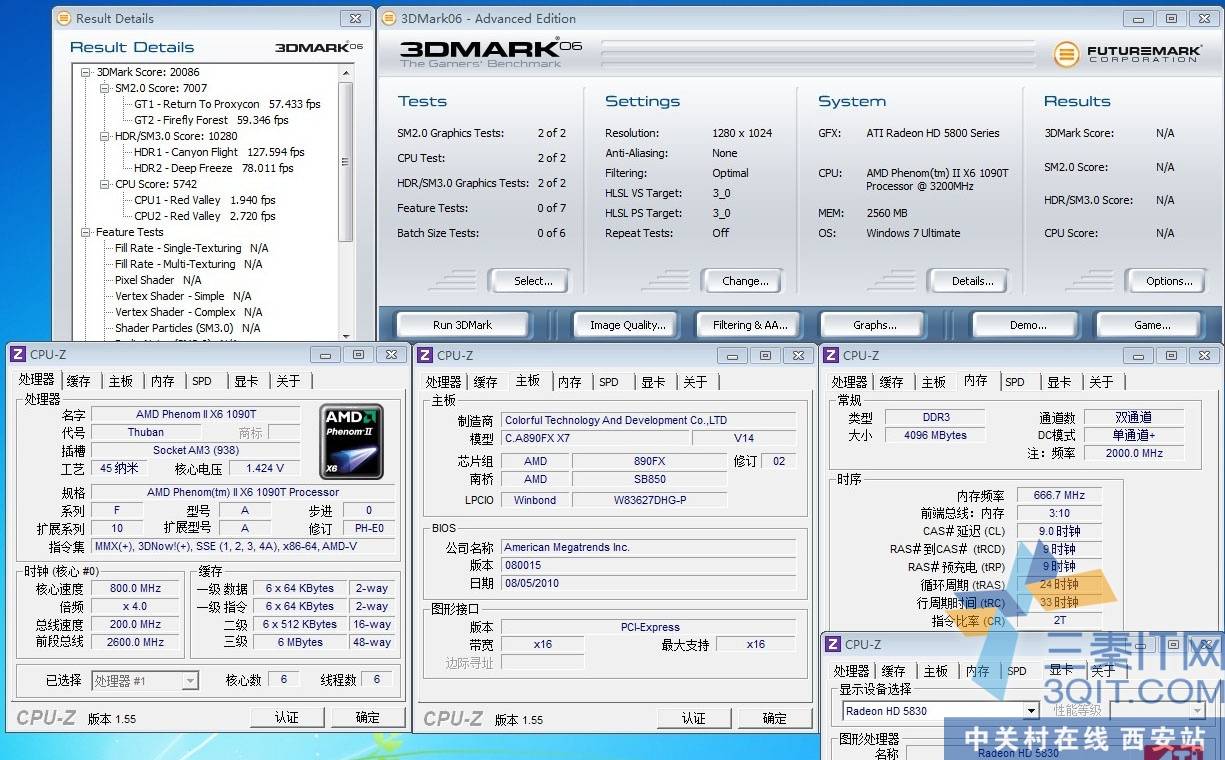
Task: Click the Result Details window title icon
Action: (64, 18)
